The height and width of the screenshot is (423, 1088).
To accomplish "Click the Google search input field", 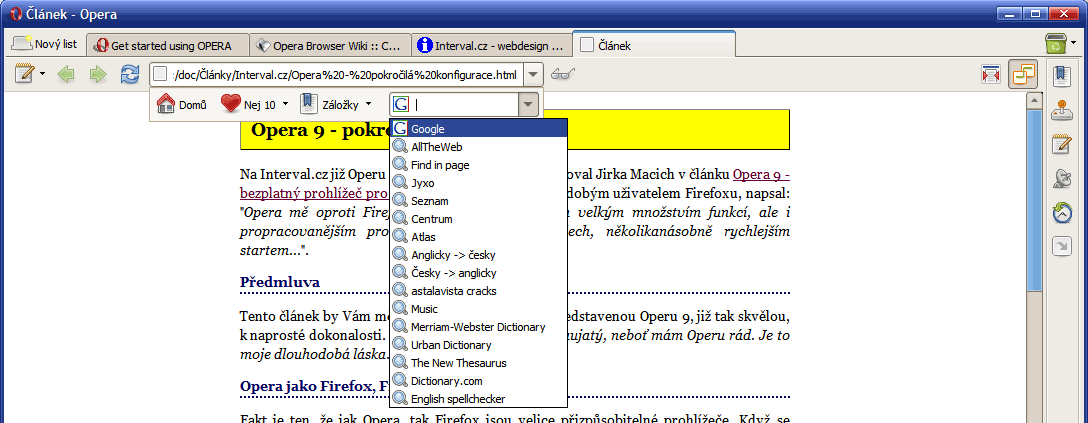I will (464, 105).
